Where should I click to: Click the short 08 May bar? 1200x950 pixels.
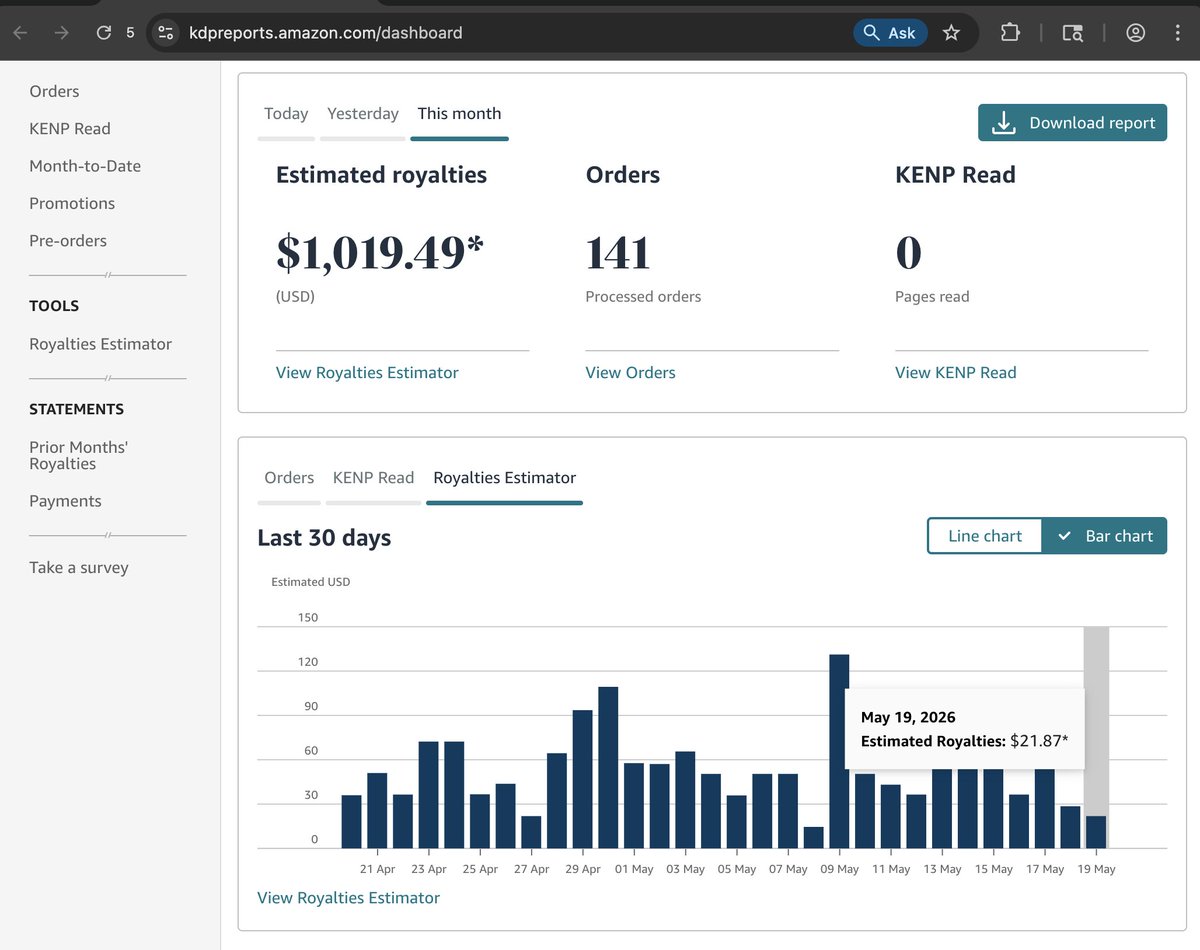point(813,837)
